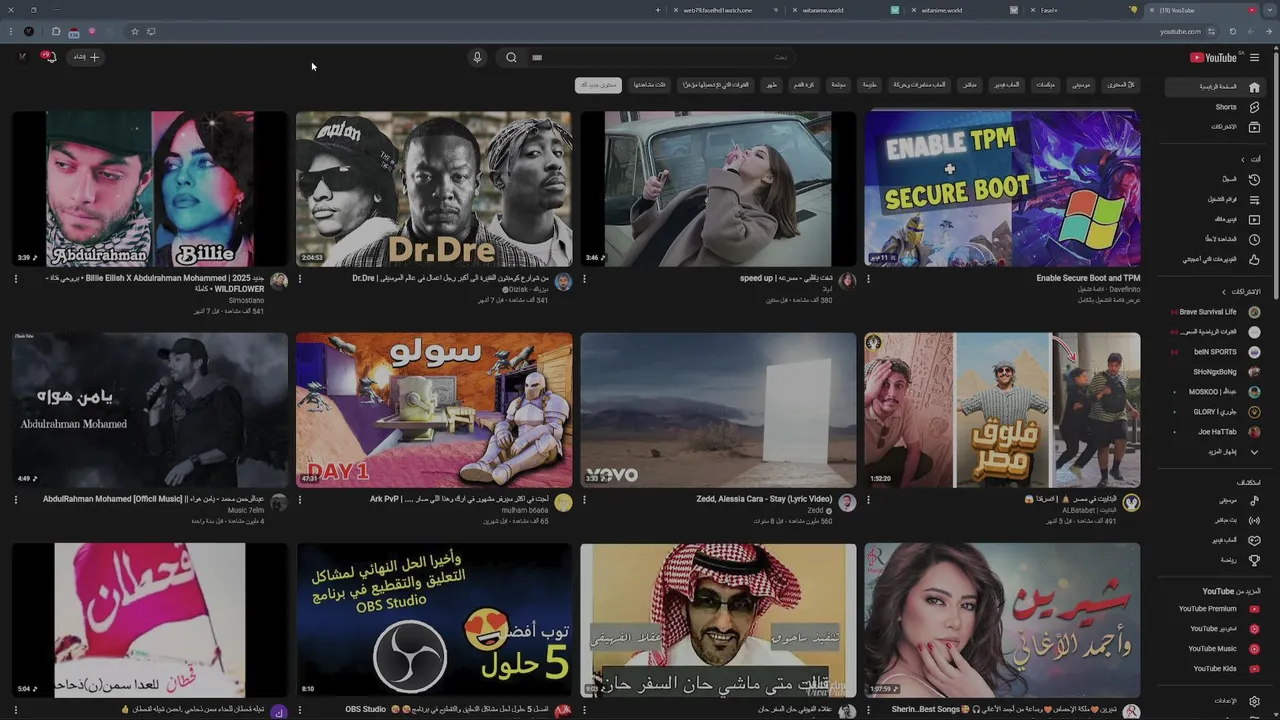Reload the page in browser toolbar
Screen dimensions: 1280x720
(x=1232, y=32)
